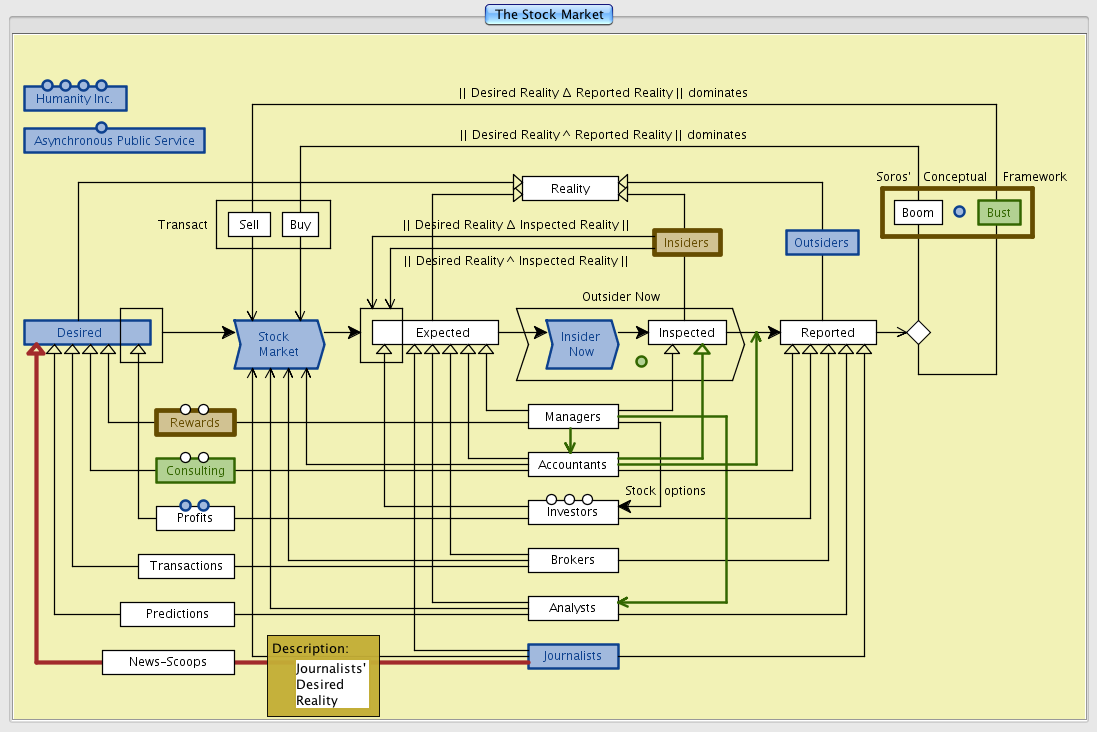Select the Stock Market chevron node
1097x732 pixels.
(x=278, y=344)
